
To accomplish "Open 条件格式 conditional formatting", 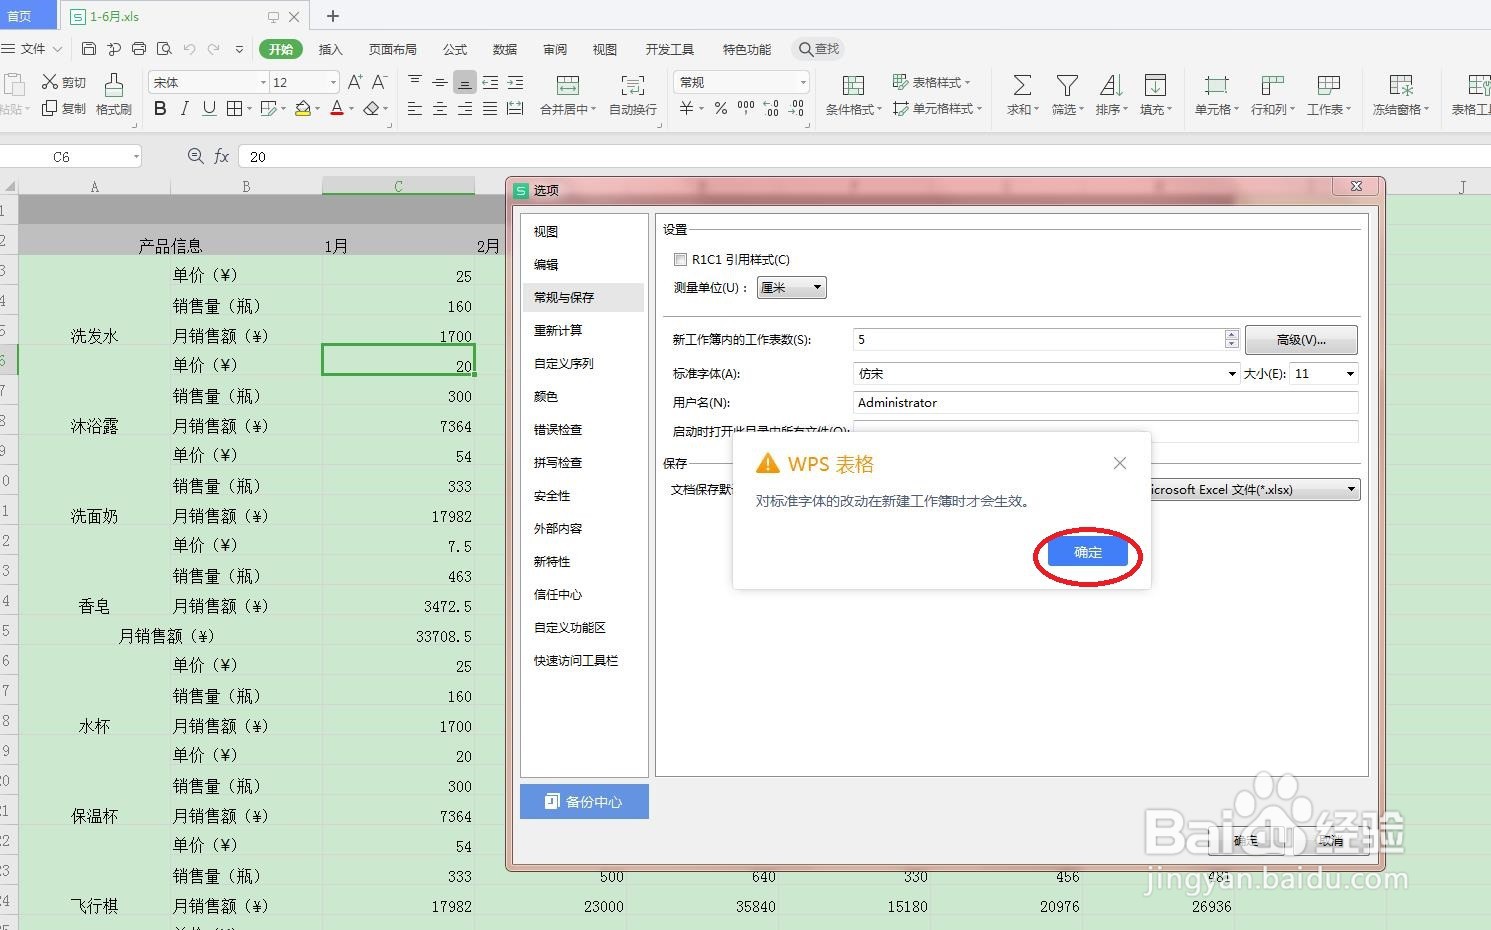I will tap(851, 95).
